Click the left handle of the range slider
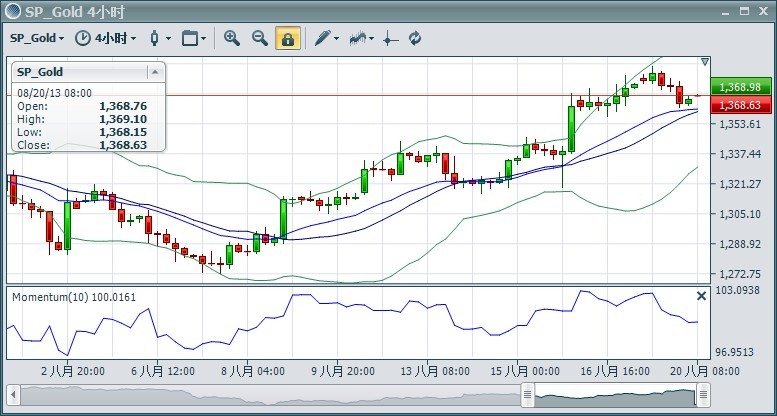 (527, 396)
